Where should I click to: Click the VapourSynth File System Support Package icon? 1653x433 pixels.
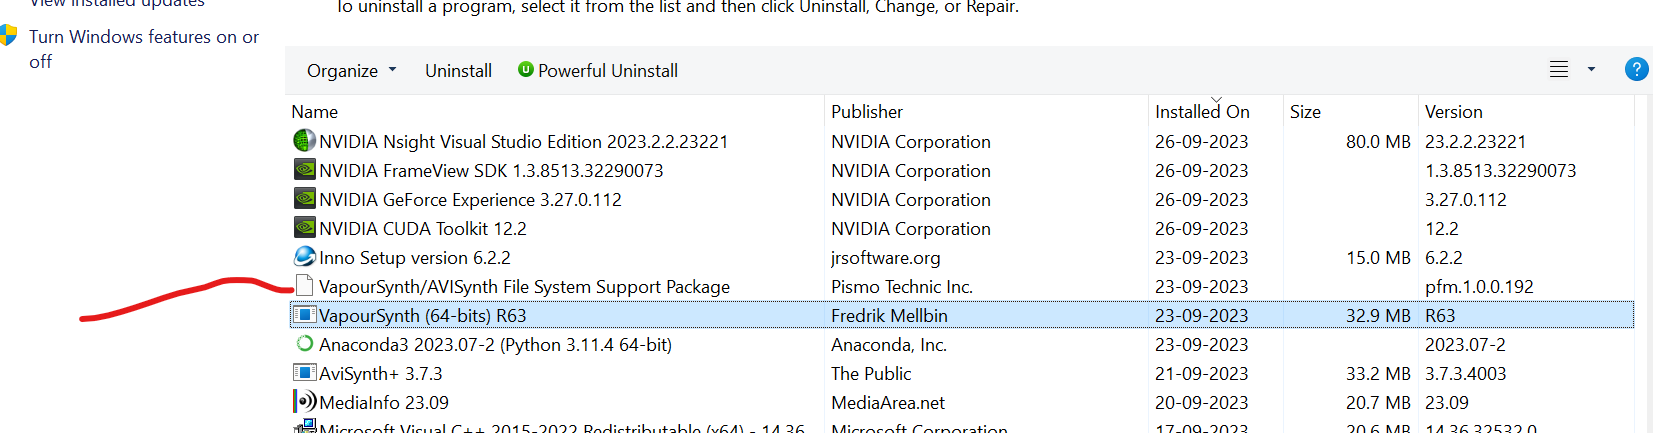pos(304,286)
